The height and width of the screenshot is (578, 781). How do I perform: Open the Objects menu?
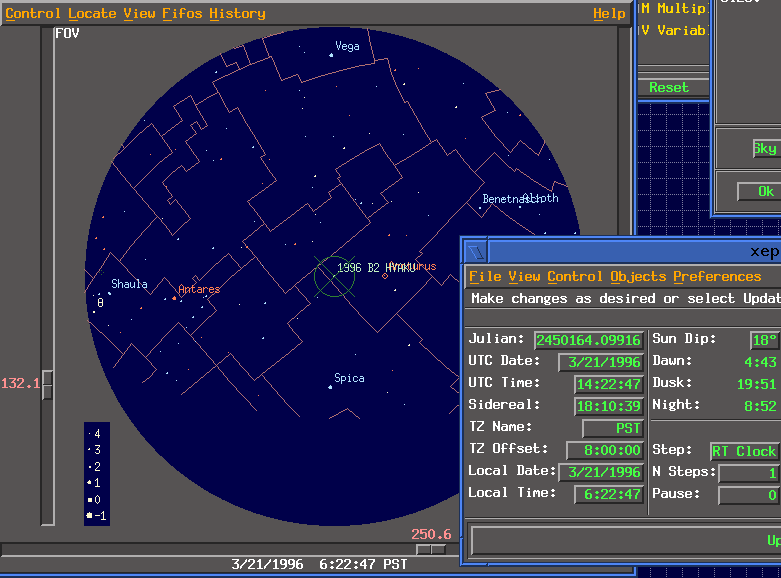[638, 277]
